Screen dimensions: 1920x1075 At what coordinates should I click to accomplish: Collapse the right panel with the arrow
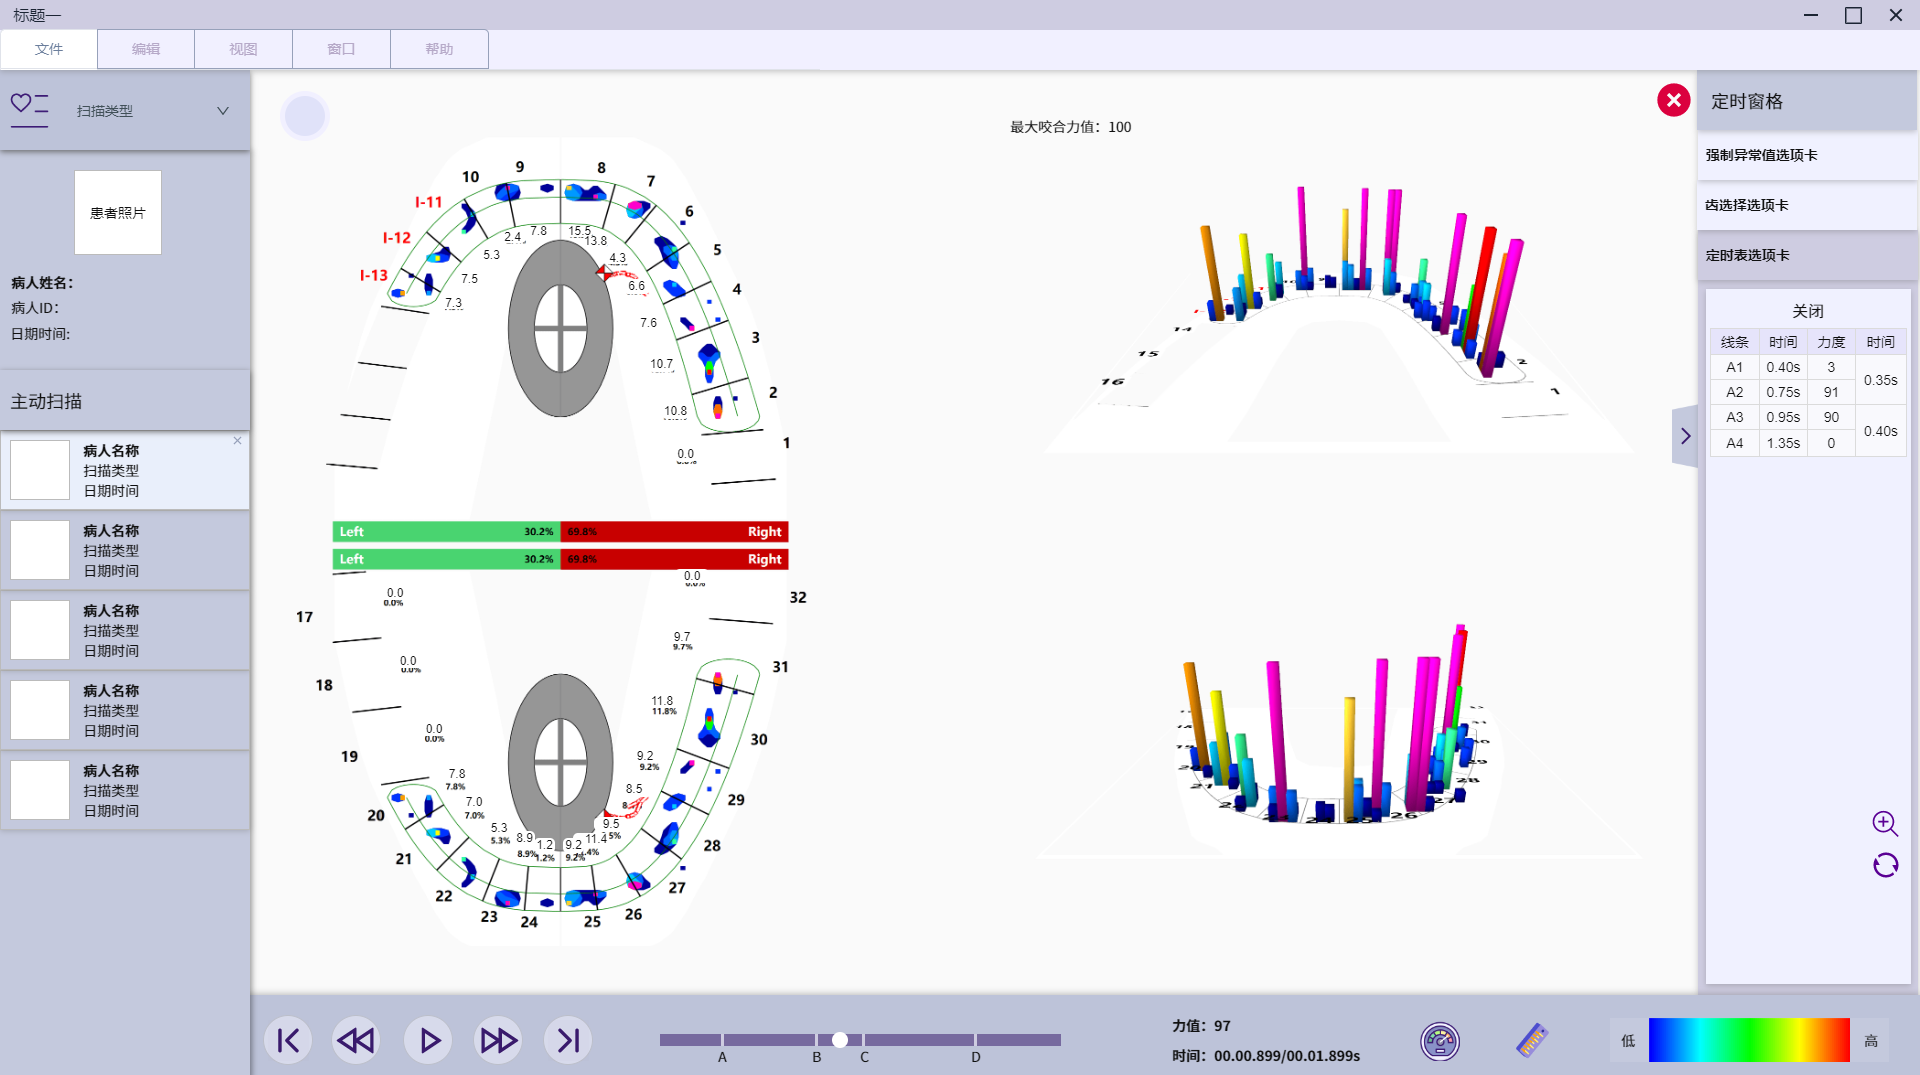1685,436
